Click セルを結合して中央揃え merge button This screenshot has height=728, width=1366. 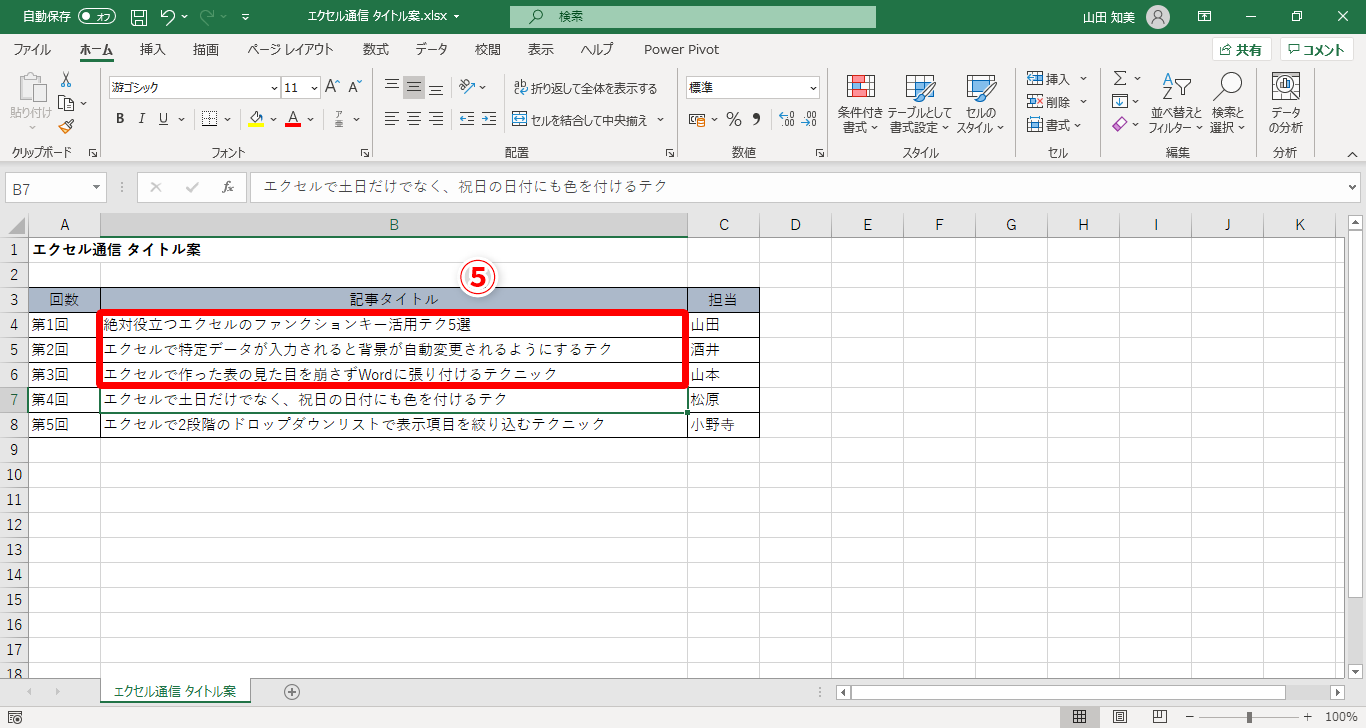tap(580, 120)
